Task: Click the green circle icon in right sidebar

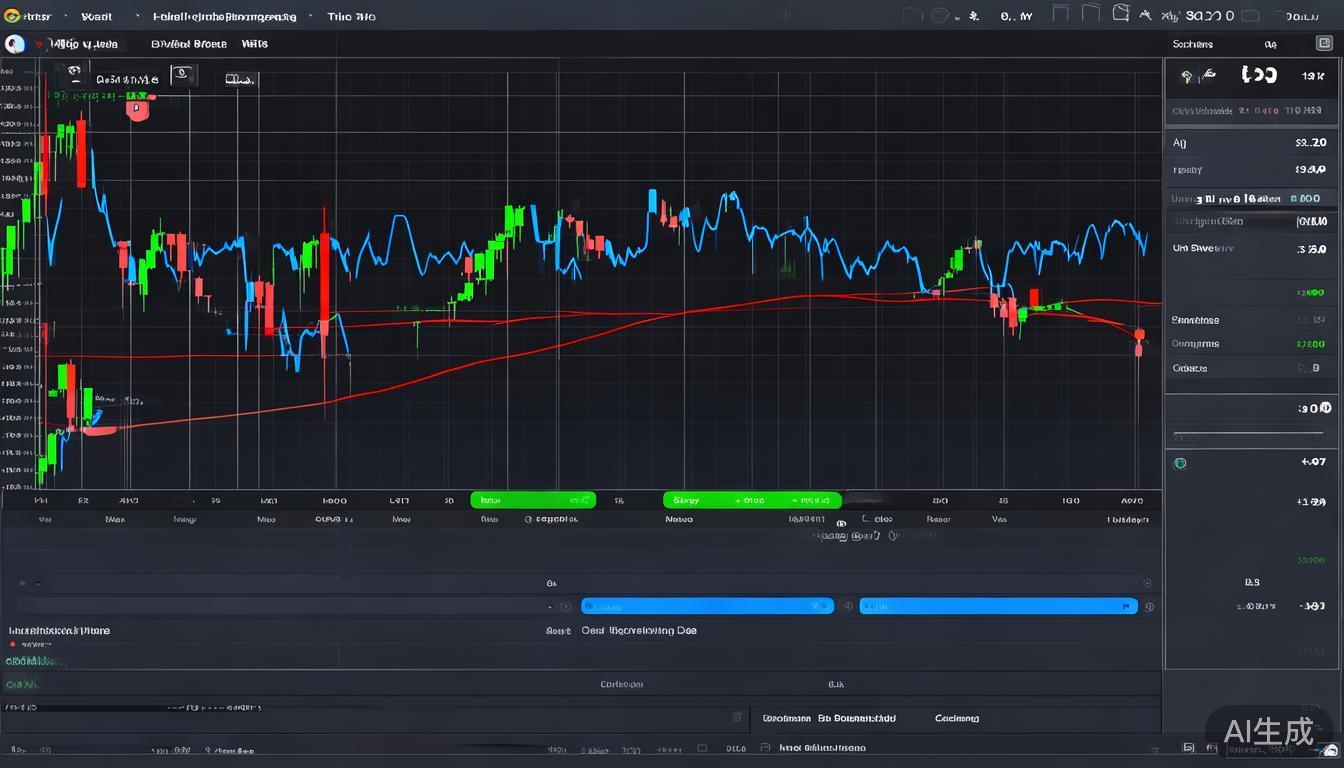Action: coord(1180,463)
